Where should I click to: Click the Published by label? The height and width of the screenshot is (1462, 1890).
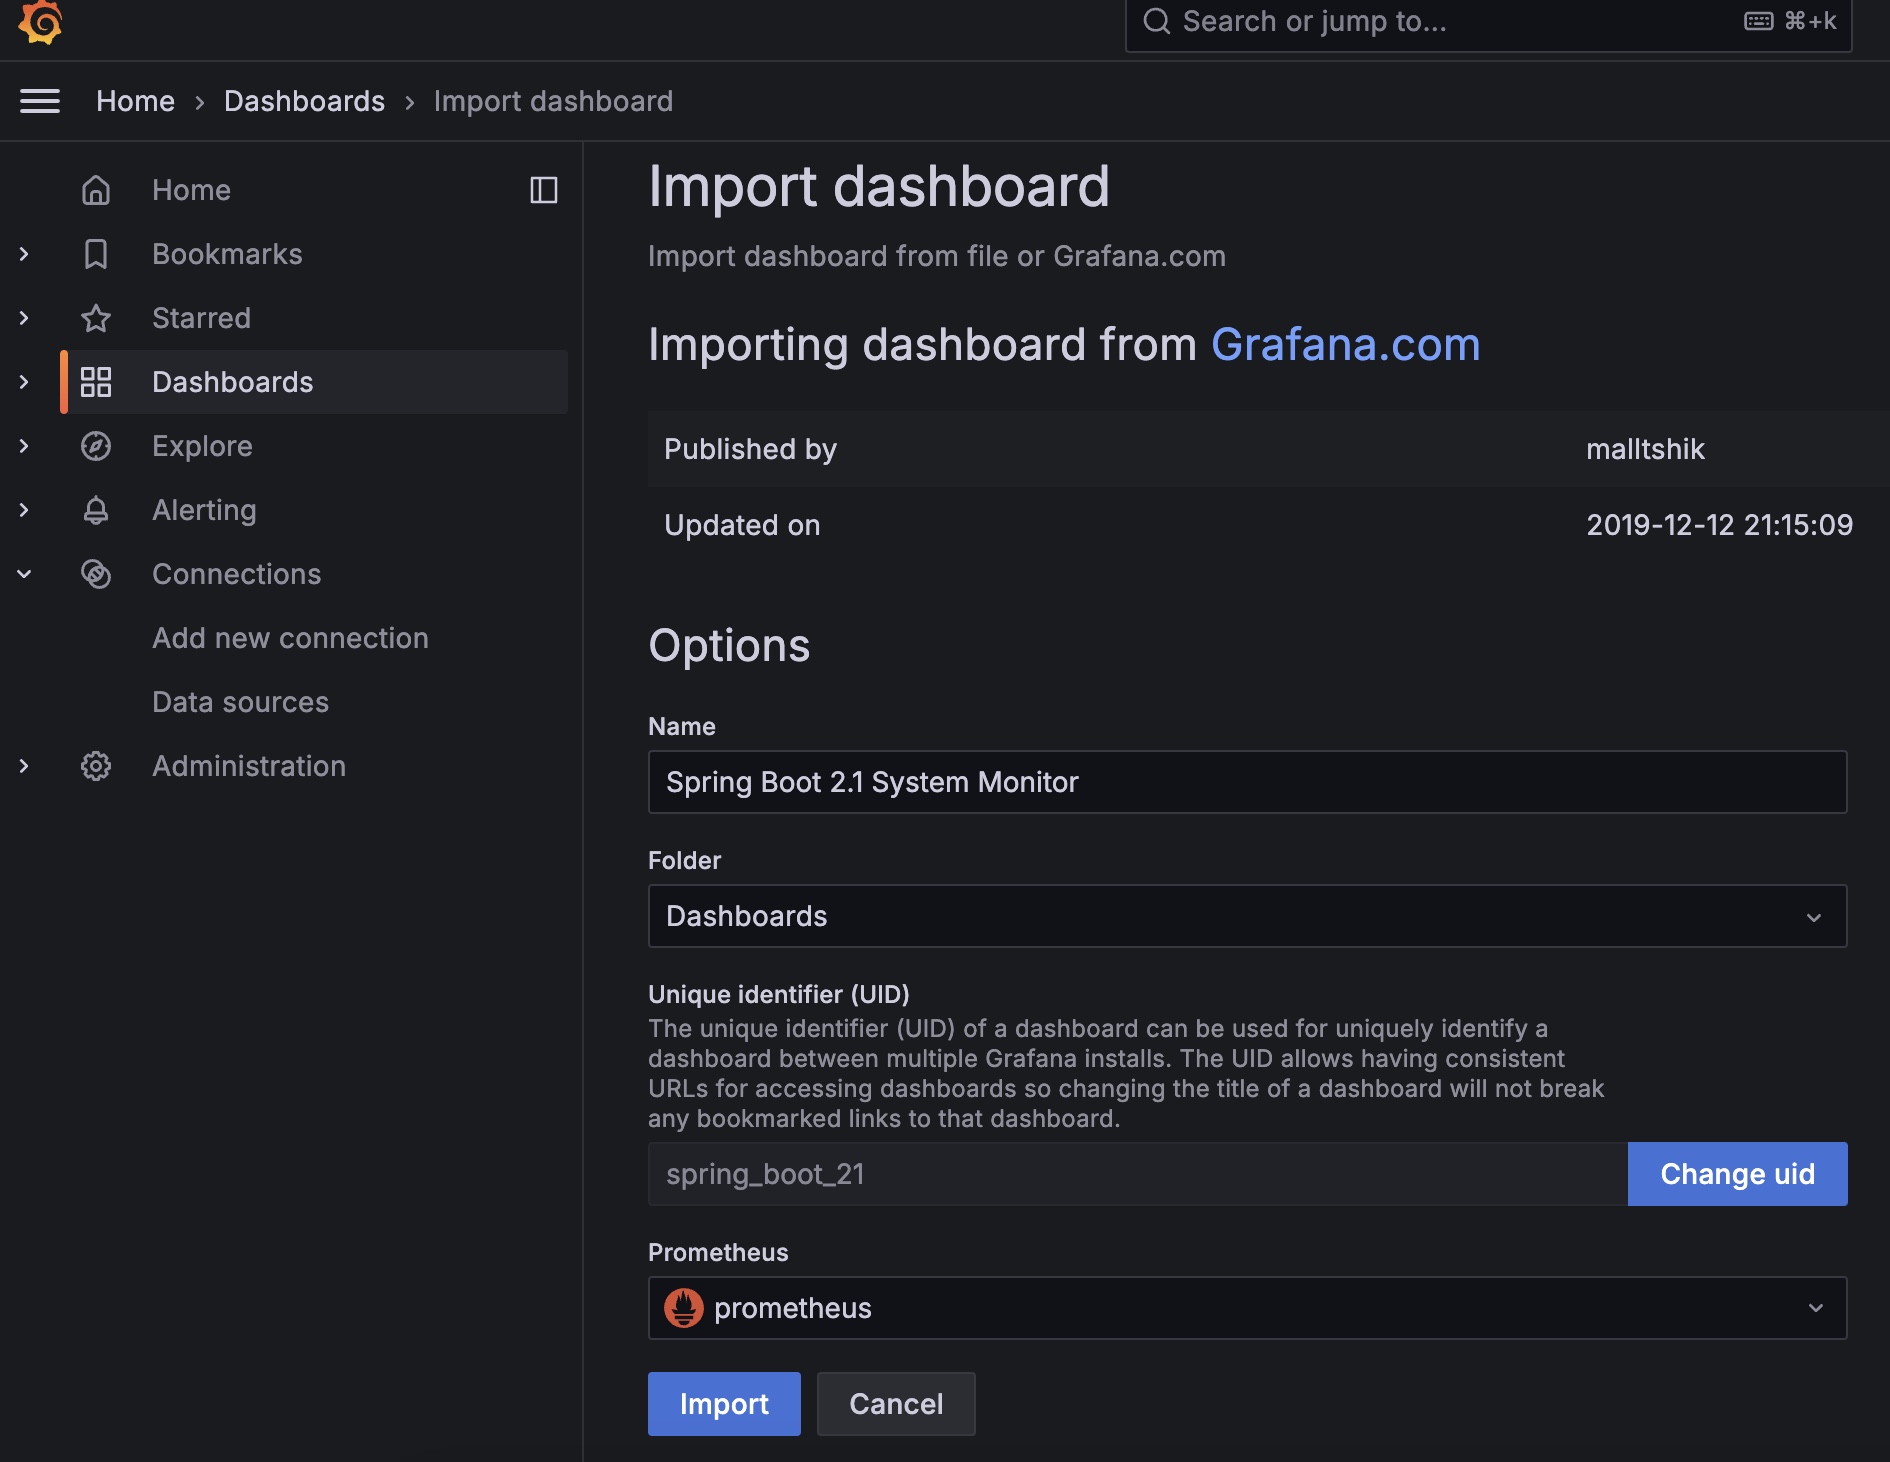click(750, 449)
